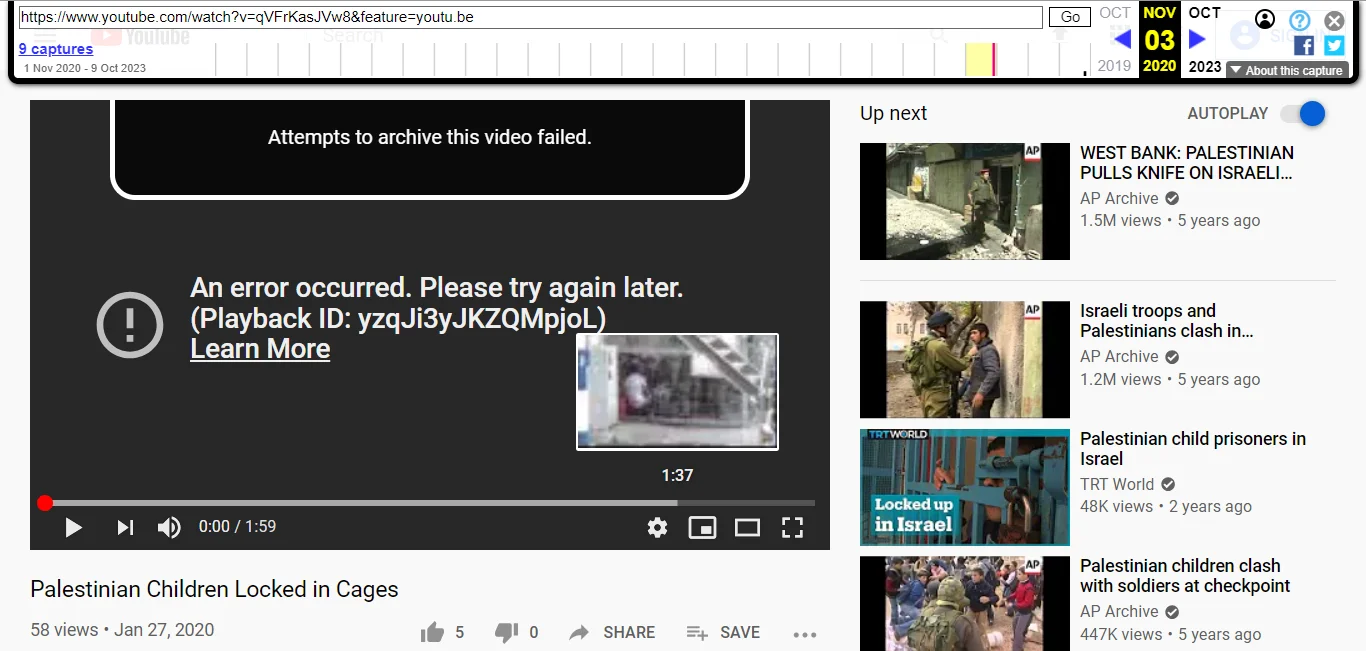Expand the About this capture panel
Viewport: 1366px width, 651px height.
point(1286,70)
